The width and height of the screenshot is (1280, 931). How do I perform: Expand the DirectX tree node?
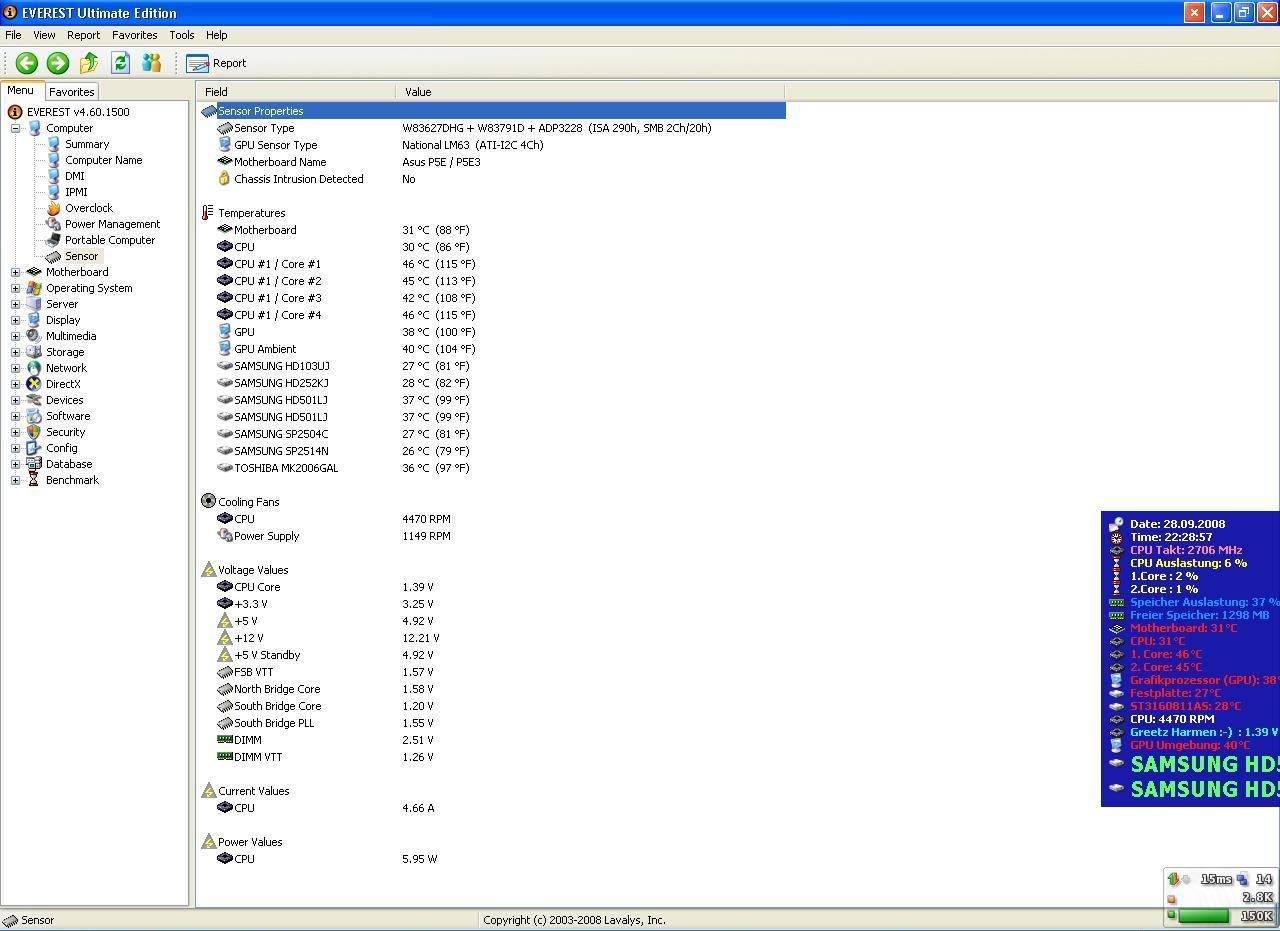coord(15,384)
